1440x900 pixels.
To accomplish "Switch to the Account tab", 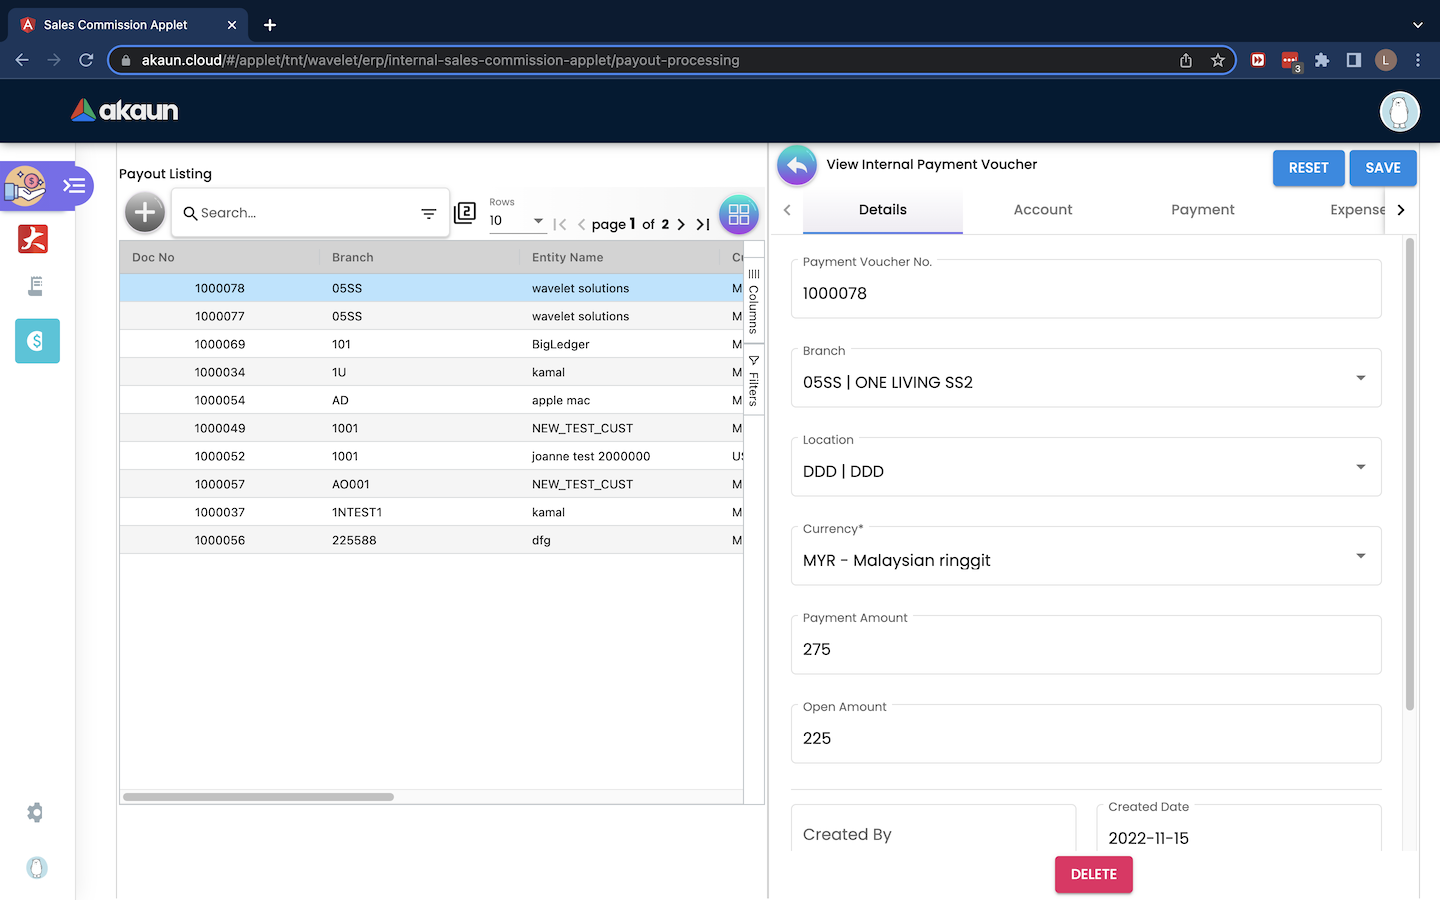I will [x=1042, y=210].
